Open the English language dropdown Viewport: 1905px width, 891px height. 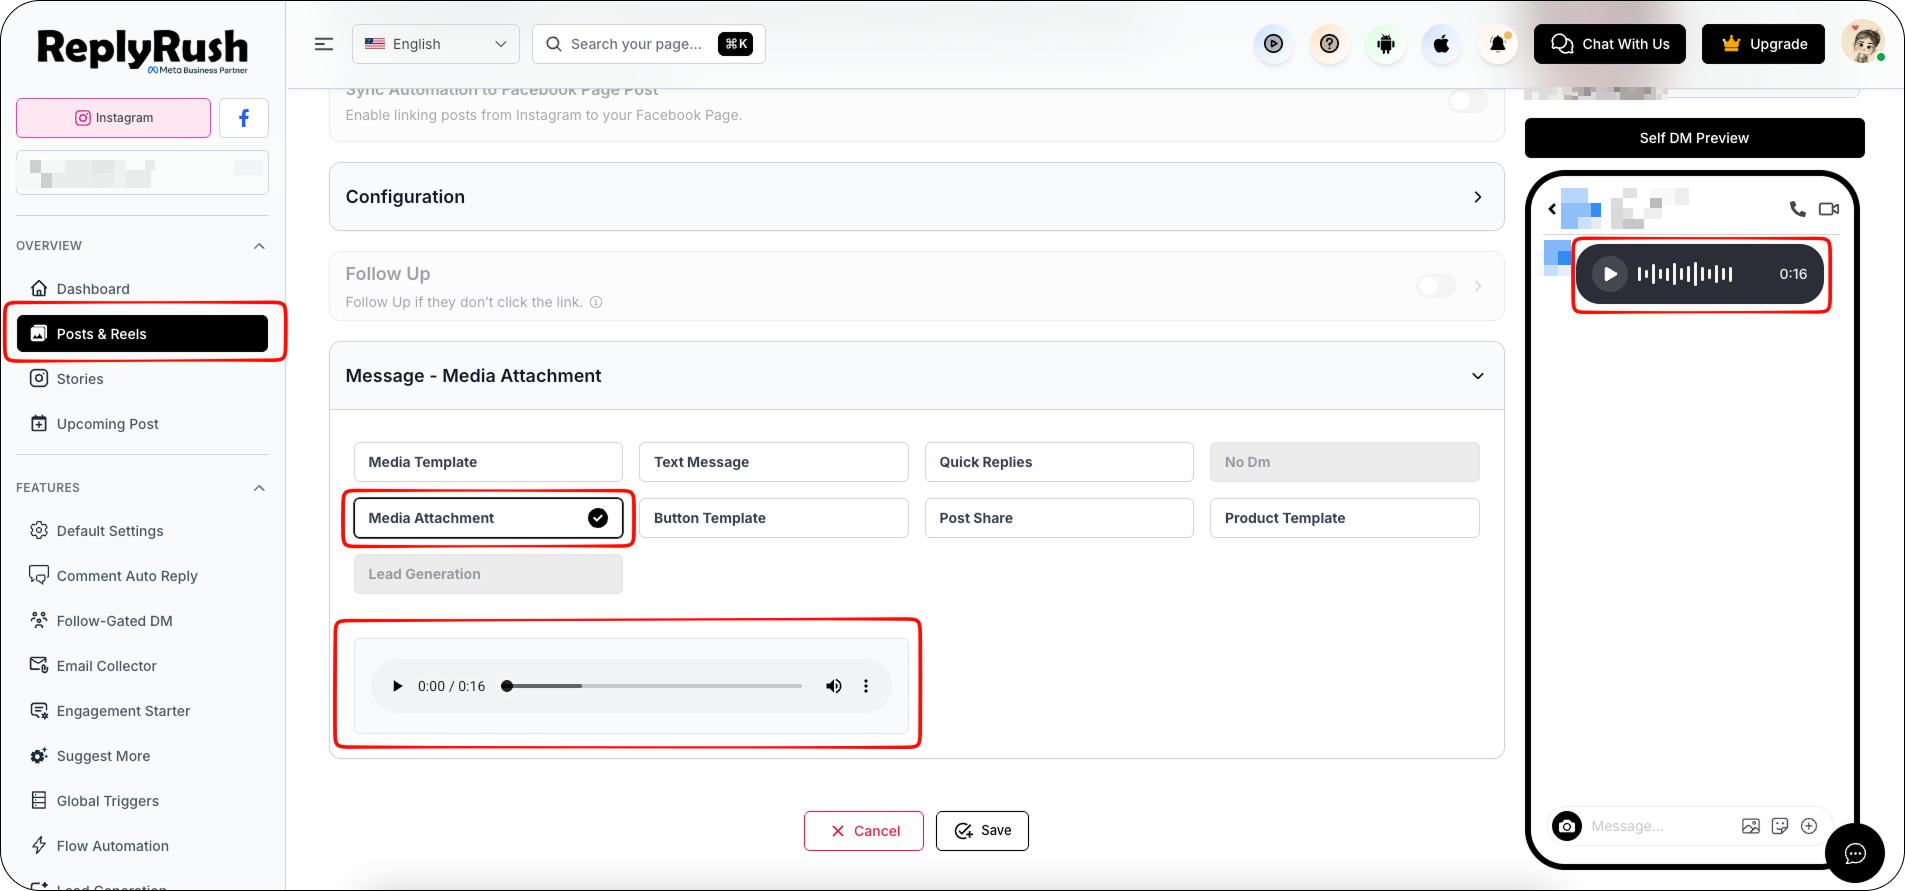[436, 44]
